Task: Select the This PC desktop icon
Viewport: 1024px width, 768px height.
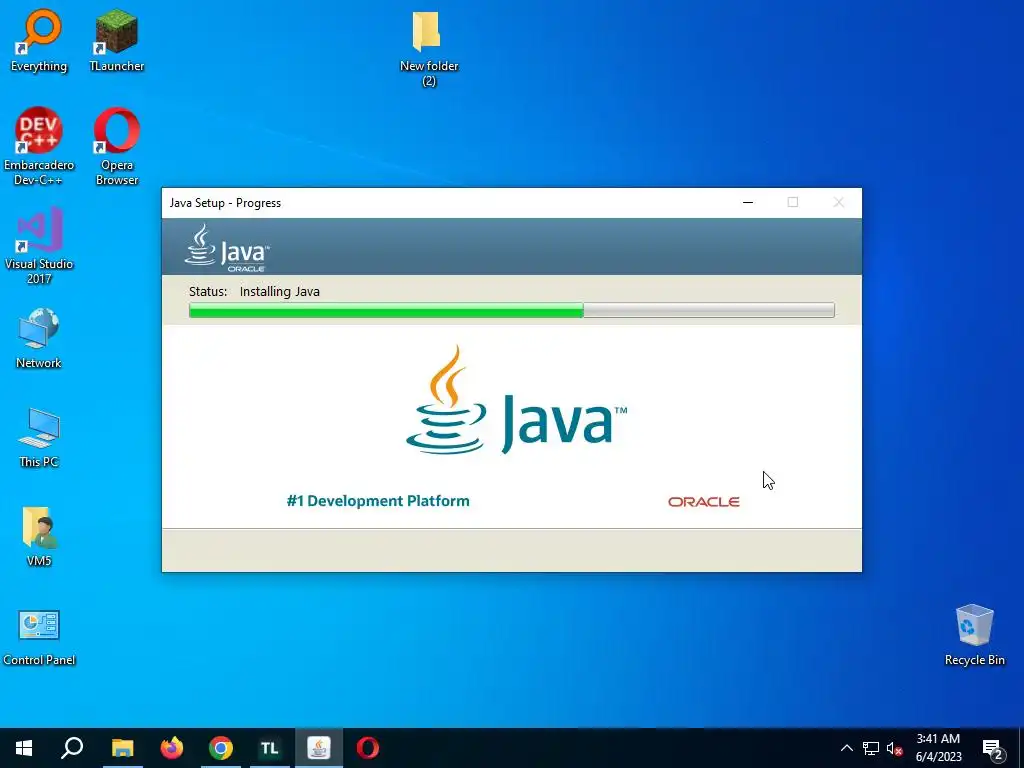Action: [x=39, y=437]
